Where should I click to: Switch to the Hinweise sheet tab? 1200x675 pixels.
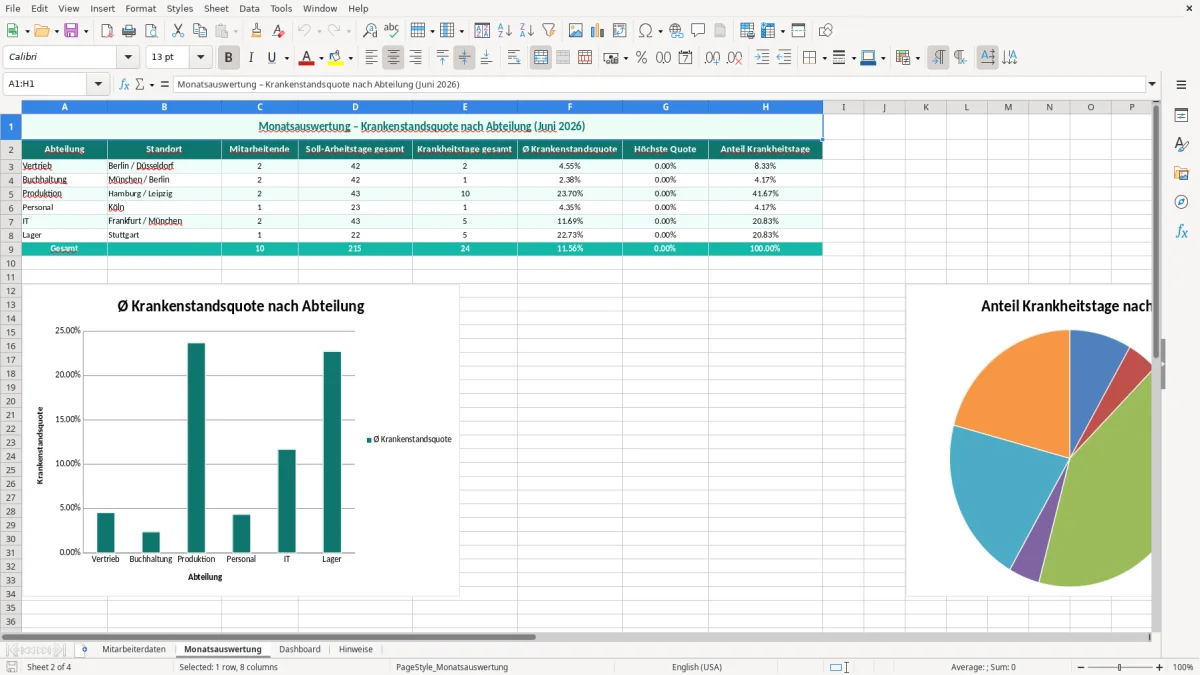click(356, 649)
